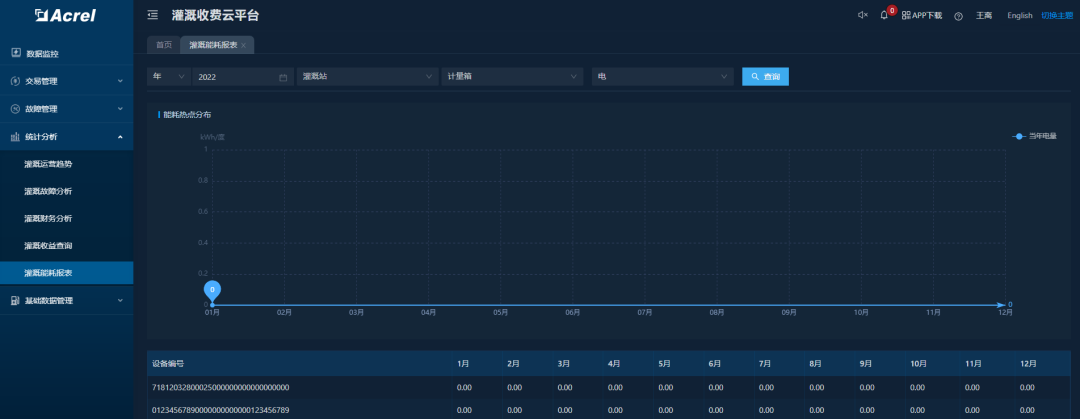Image resolution: width=1080 pixels, height=419 pixels.
Task: Open APP下载 QR download
Action: pyautogui.click(x=922, y=15)
